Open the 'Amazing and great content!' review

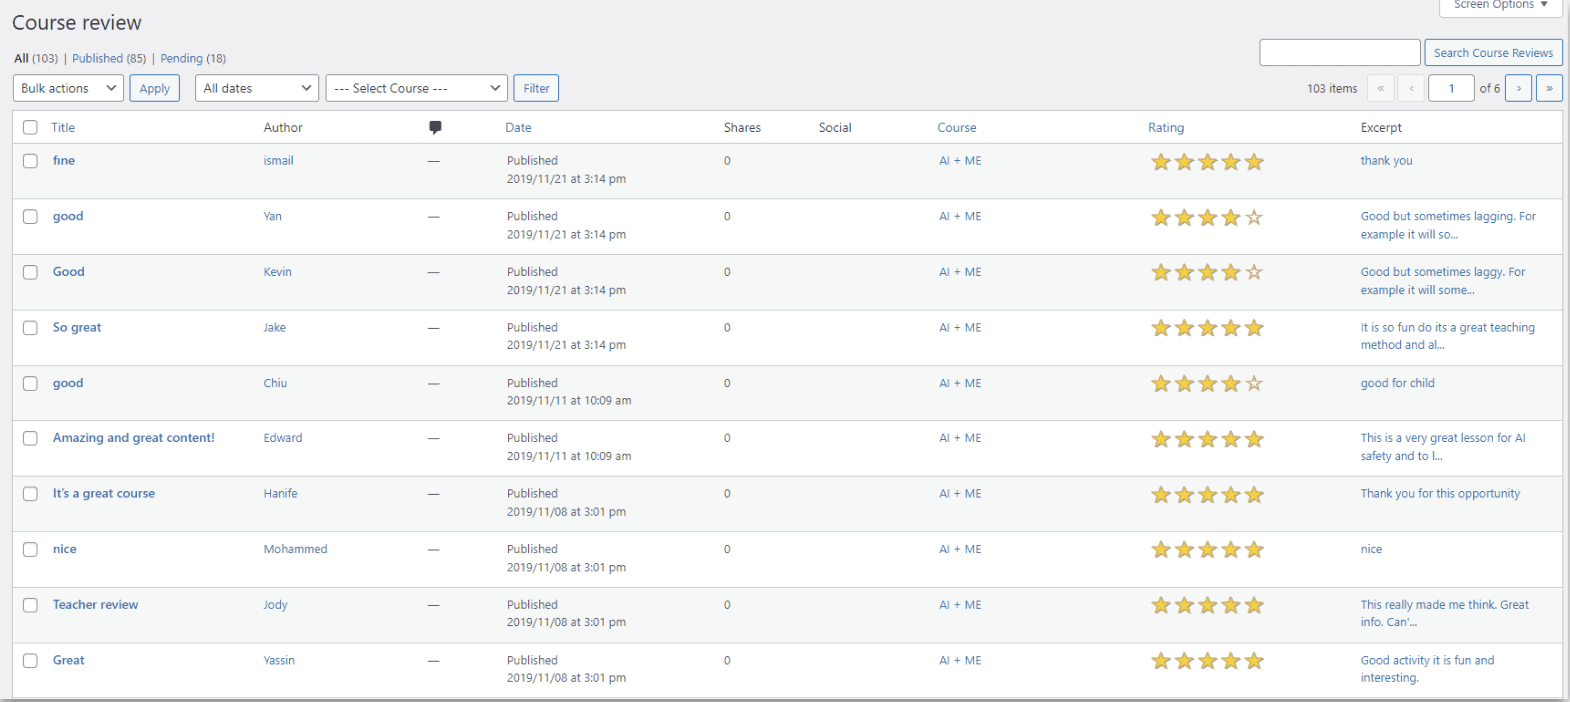pos(134,438)
